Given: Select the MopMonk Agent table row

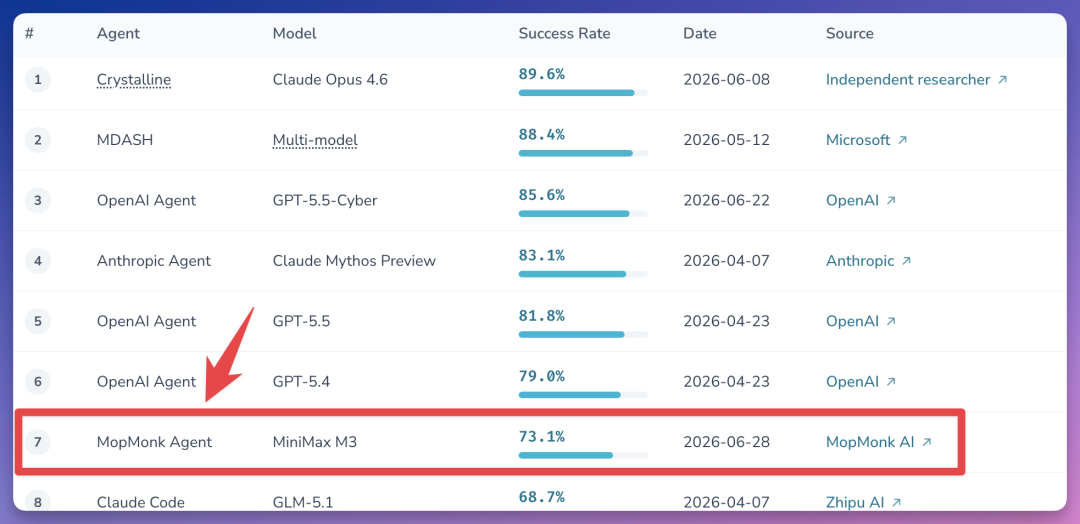Looking at the screenshot, I should (490, 443).
